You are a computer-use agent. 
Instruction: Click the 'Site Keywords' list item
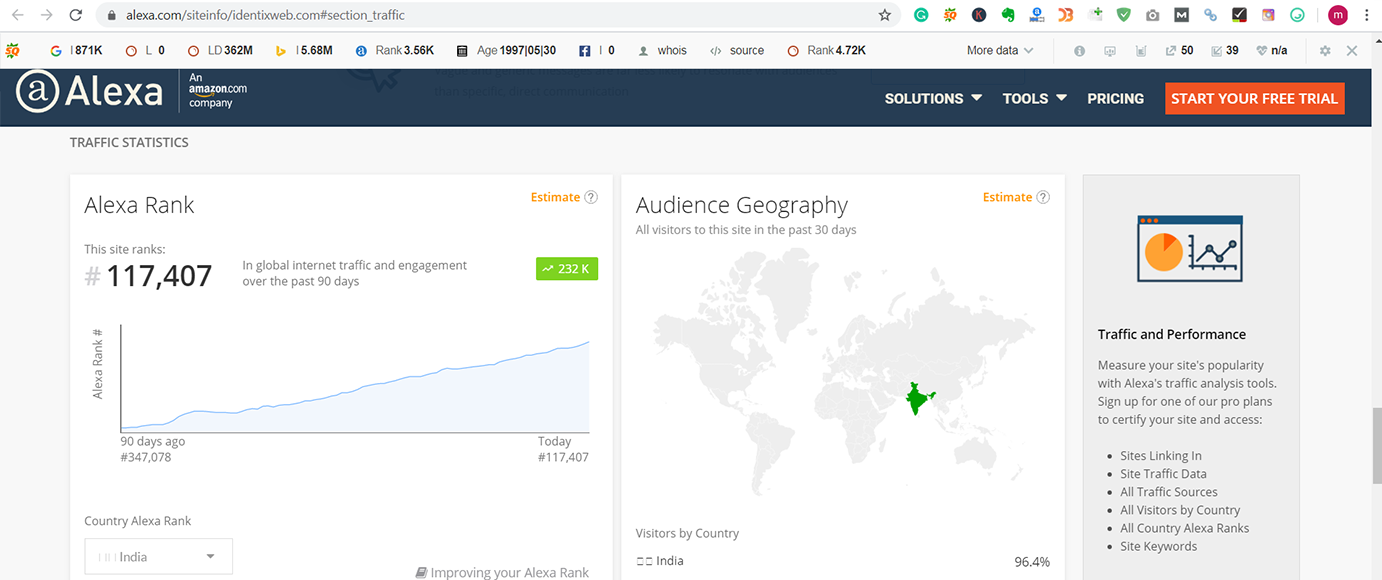1158,546
